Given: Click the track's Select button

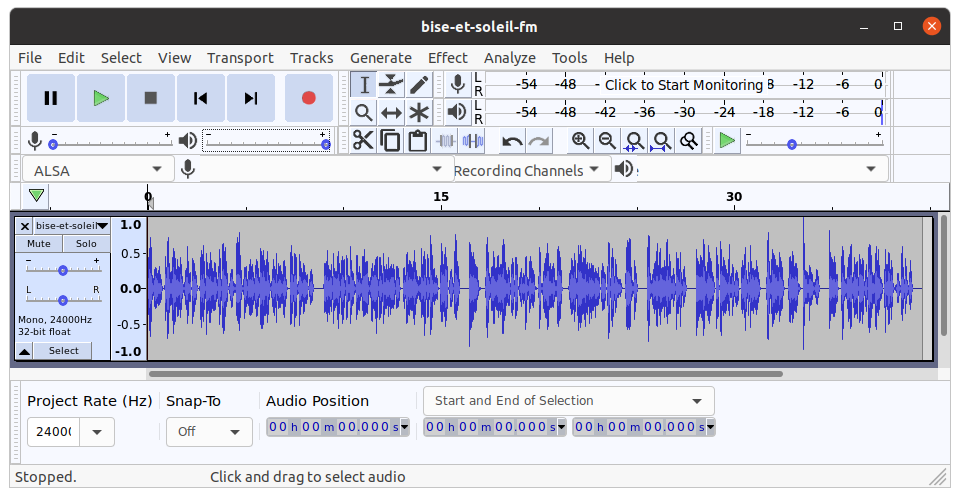Looking at the screenshot, I should [x=64, y=351].
